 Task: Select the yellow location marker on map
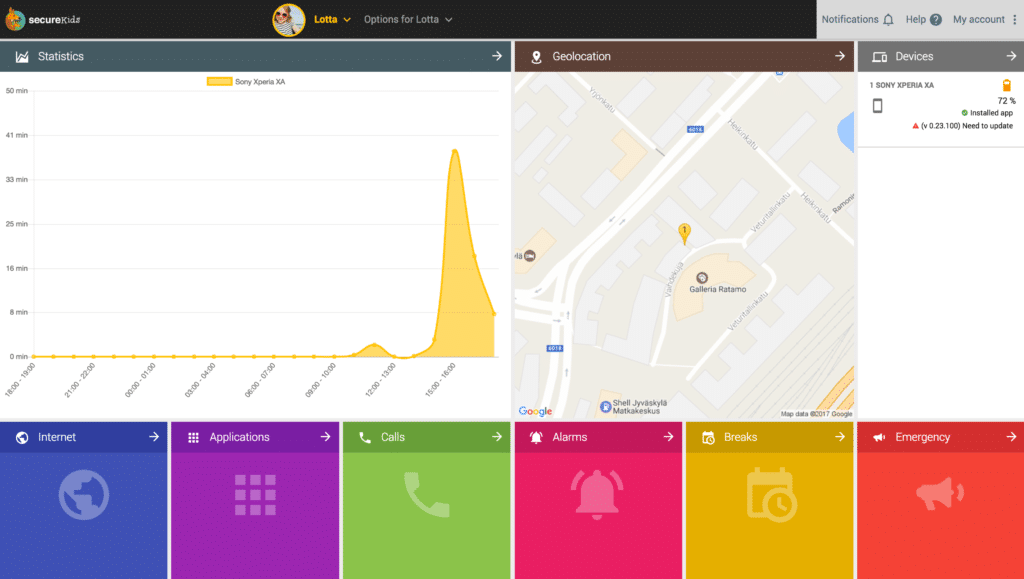tap(684, 233)
